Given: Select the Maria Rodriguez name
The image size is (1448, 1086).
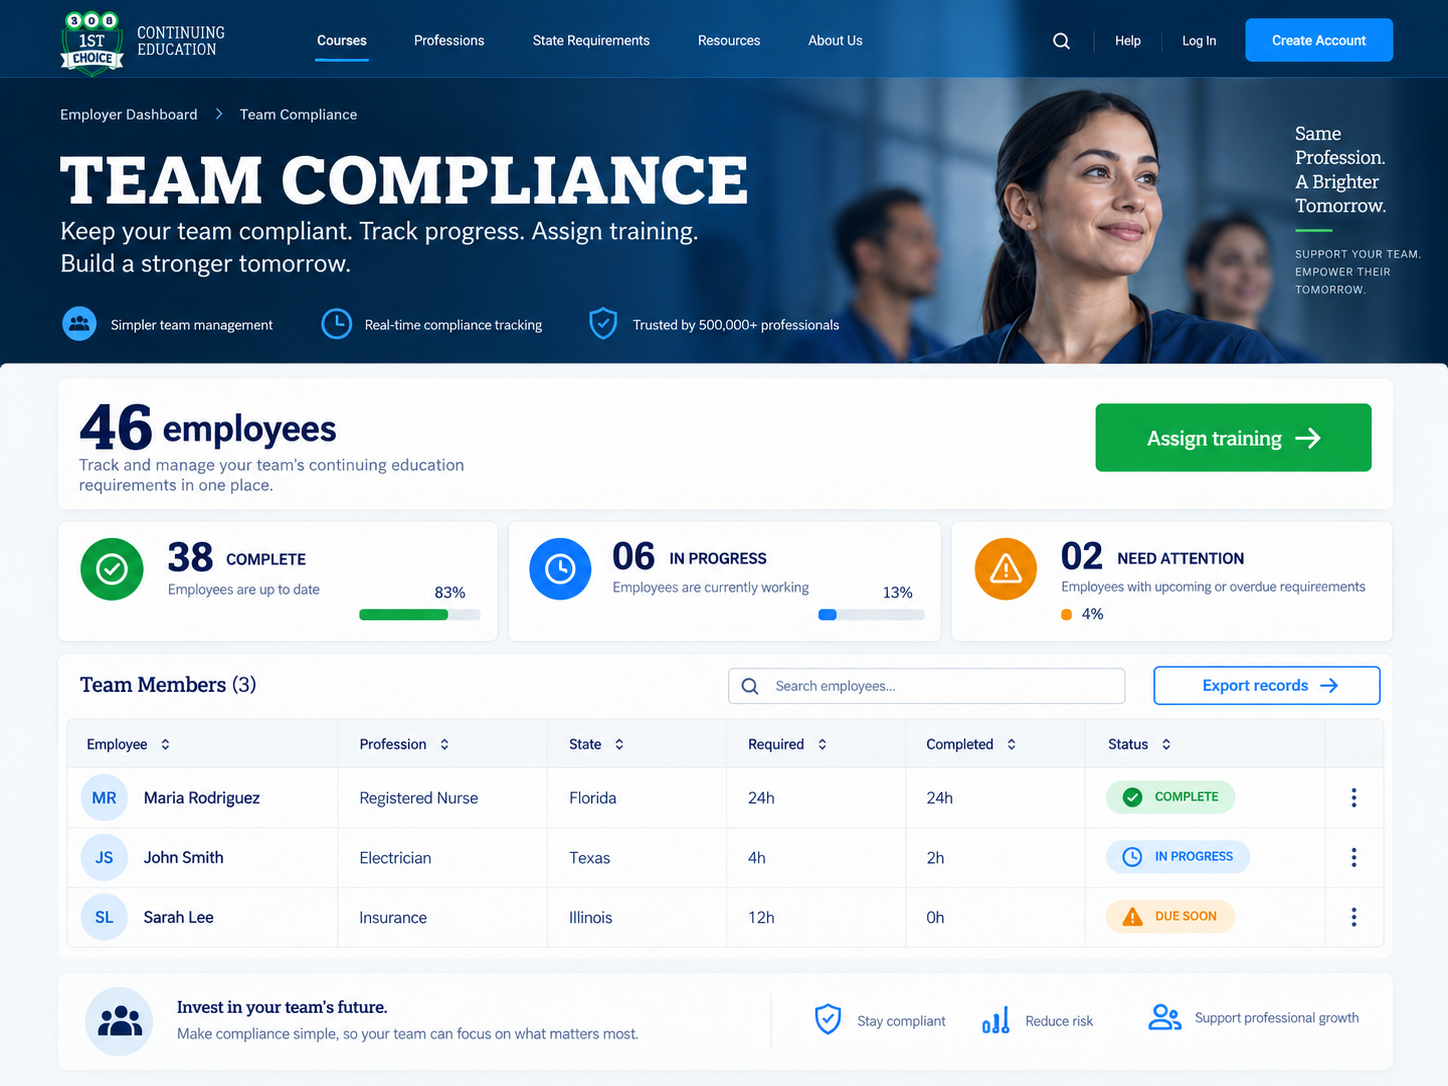Looking at the screenshot, I should 201,798.
